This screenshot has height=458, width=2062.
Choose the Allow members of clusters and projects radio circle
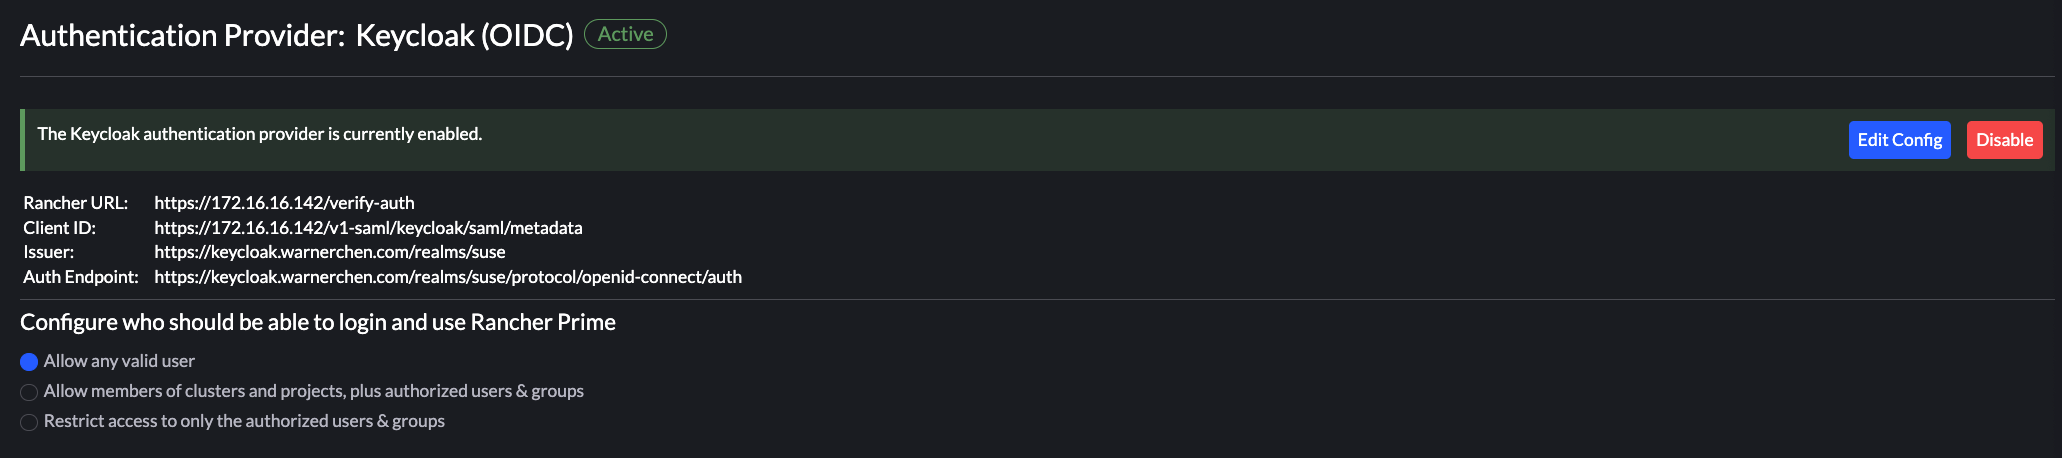(x=29, y=392)
